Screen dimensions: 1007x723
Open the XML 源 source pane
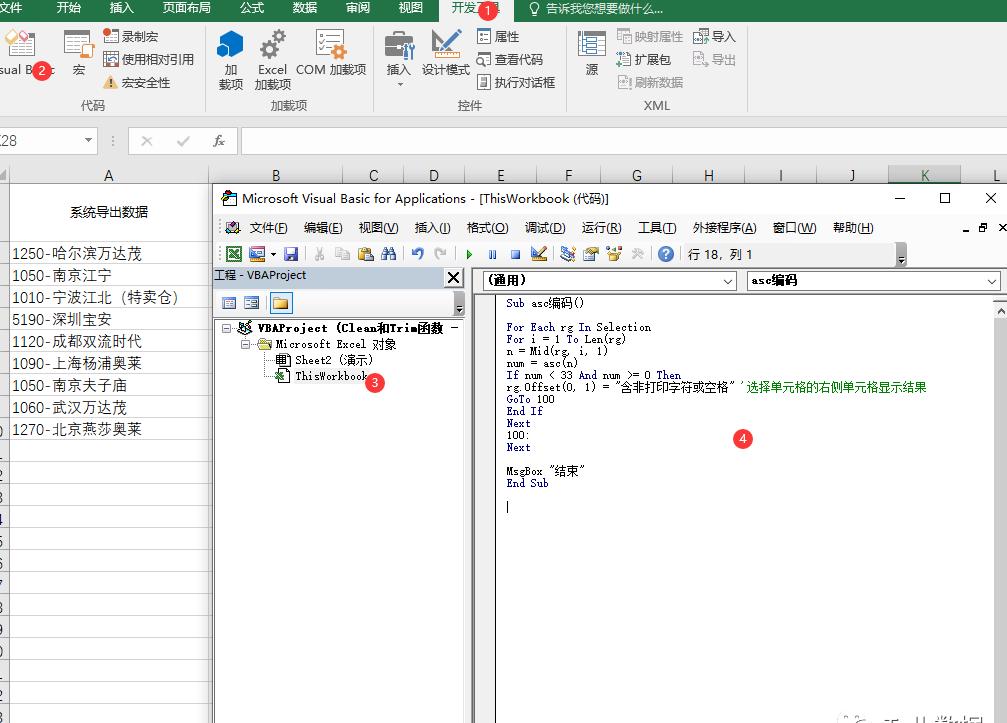[x=591, y=53]
